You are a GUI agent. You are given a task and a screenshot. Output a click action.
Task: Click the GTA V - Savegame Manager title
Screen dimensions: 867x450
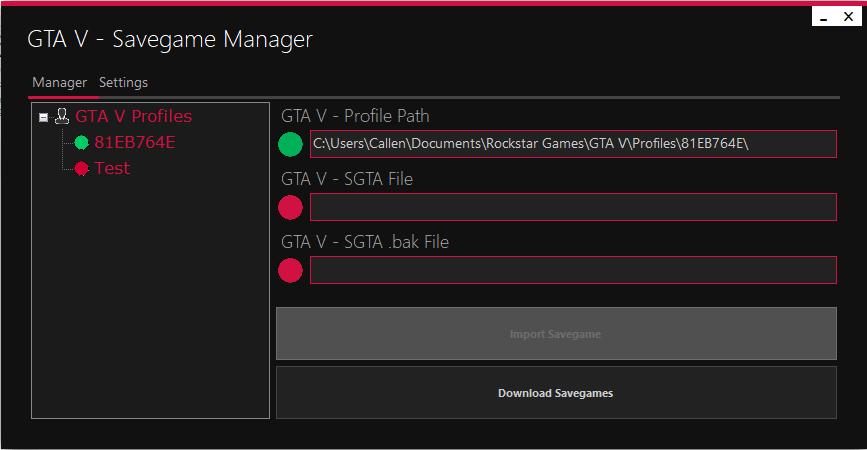pos(170,39)
